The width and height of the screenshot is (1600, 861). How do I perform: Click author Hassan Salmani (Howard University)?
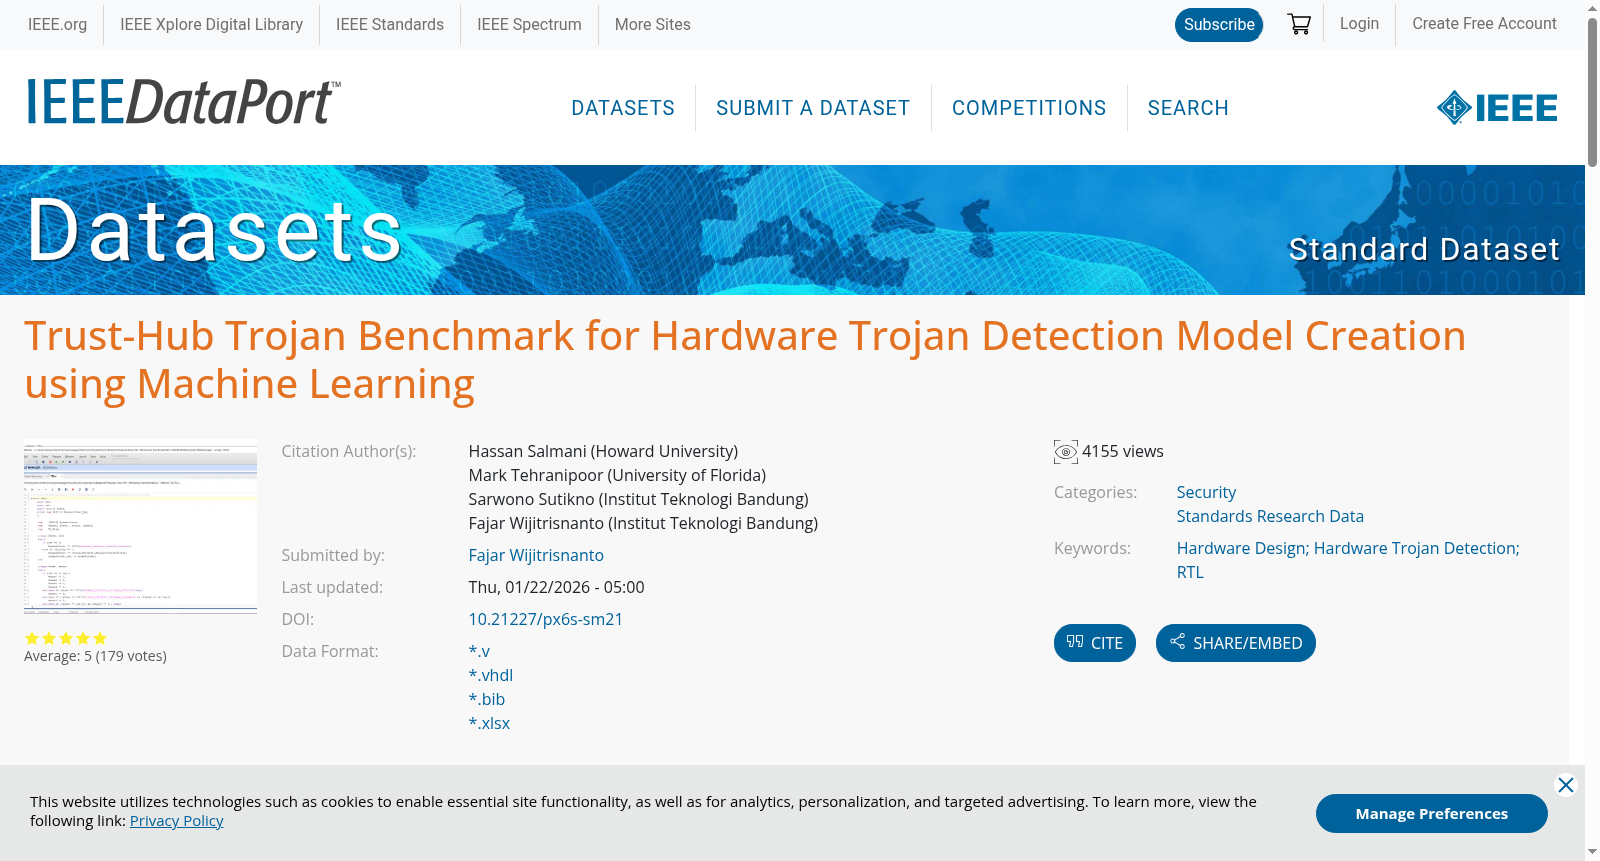pos(603,451)
